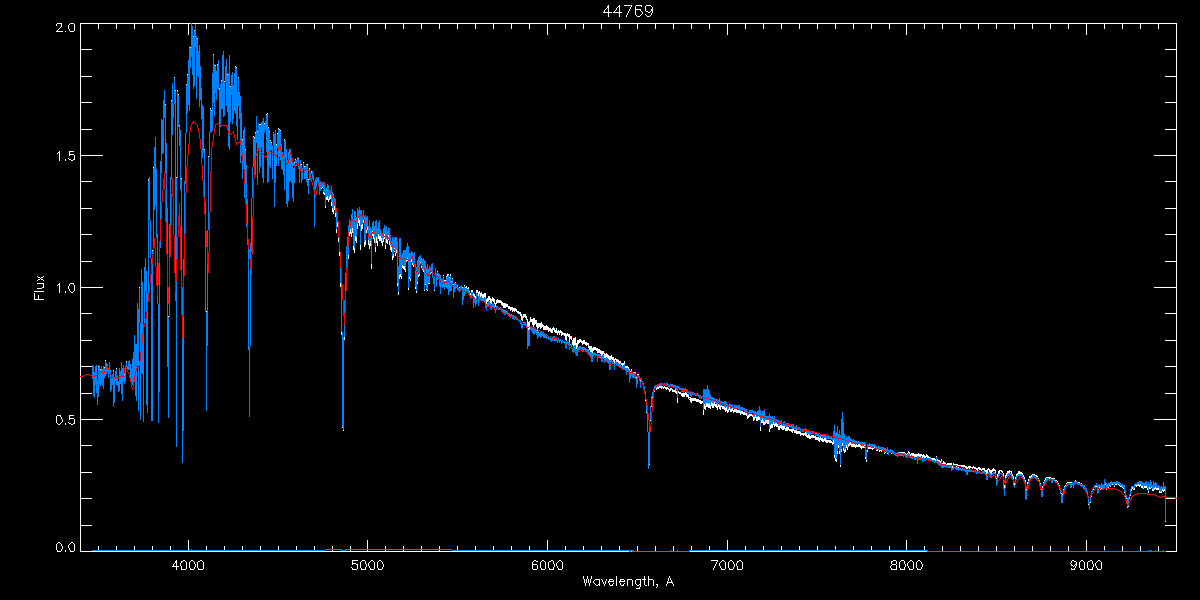Screen dimensions: 1200x600
Task: Click the 0.0 y-axis tick label
Action: (x=62, y=548)
